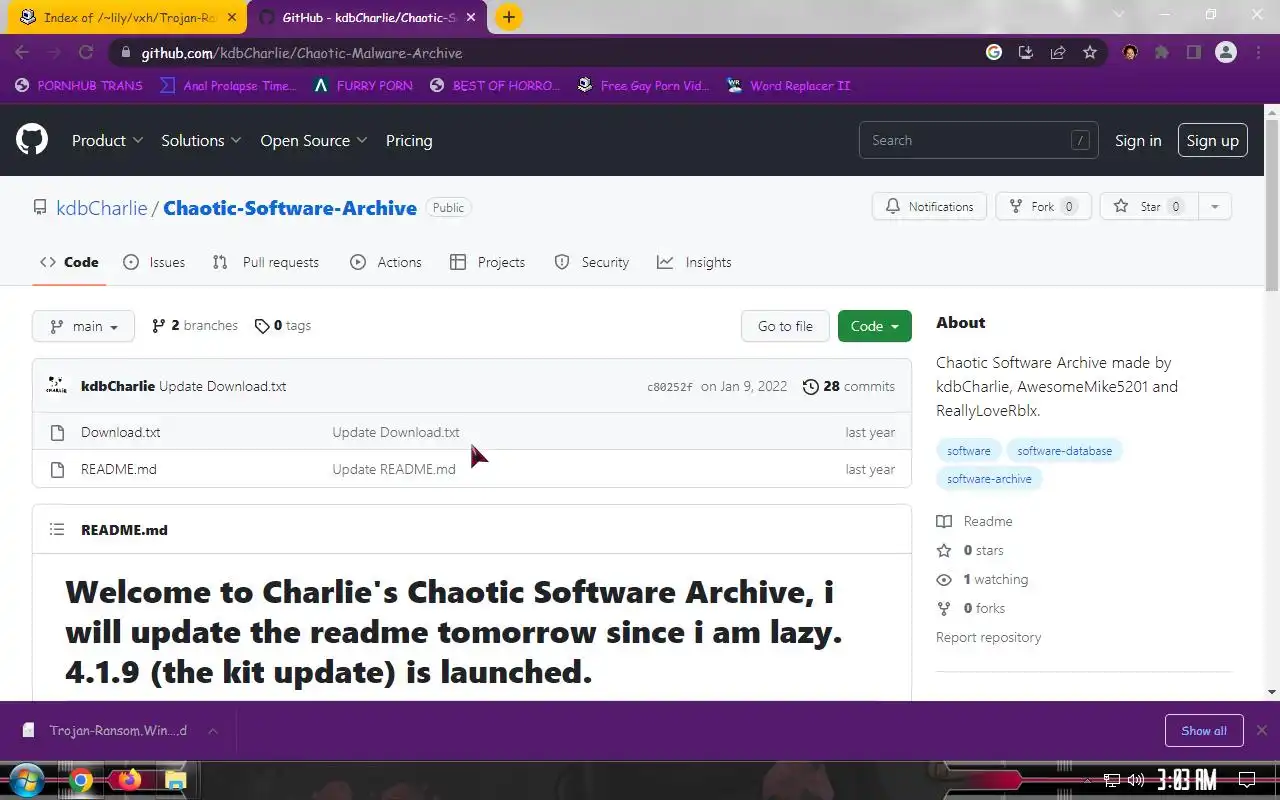The width and height of the screenshot is (1280, 800).
Task: Open README.md in the file list
Action: pyautogui.click(x=118, y=469)
